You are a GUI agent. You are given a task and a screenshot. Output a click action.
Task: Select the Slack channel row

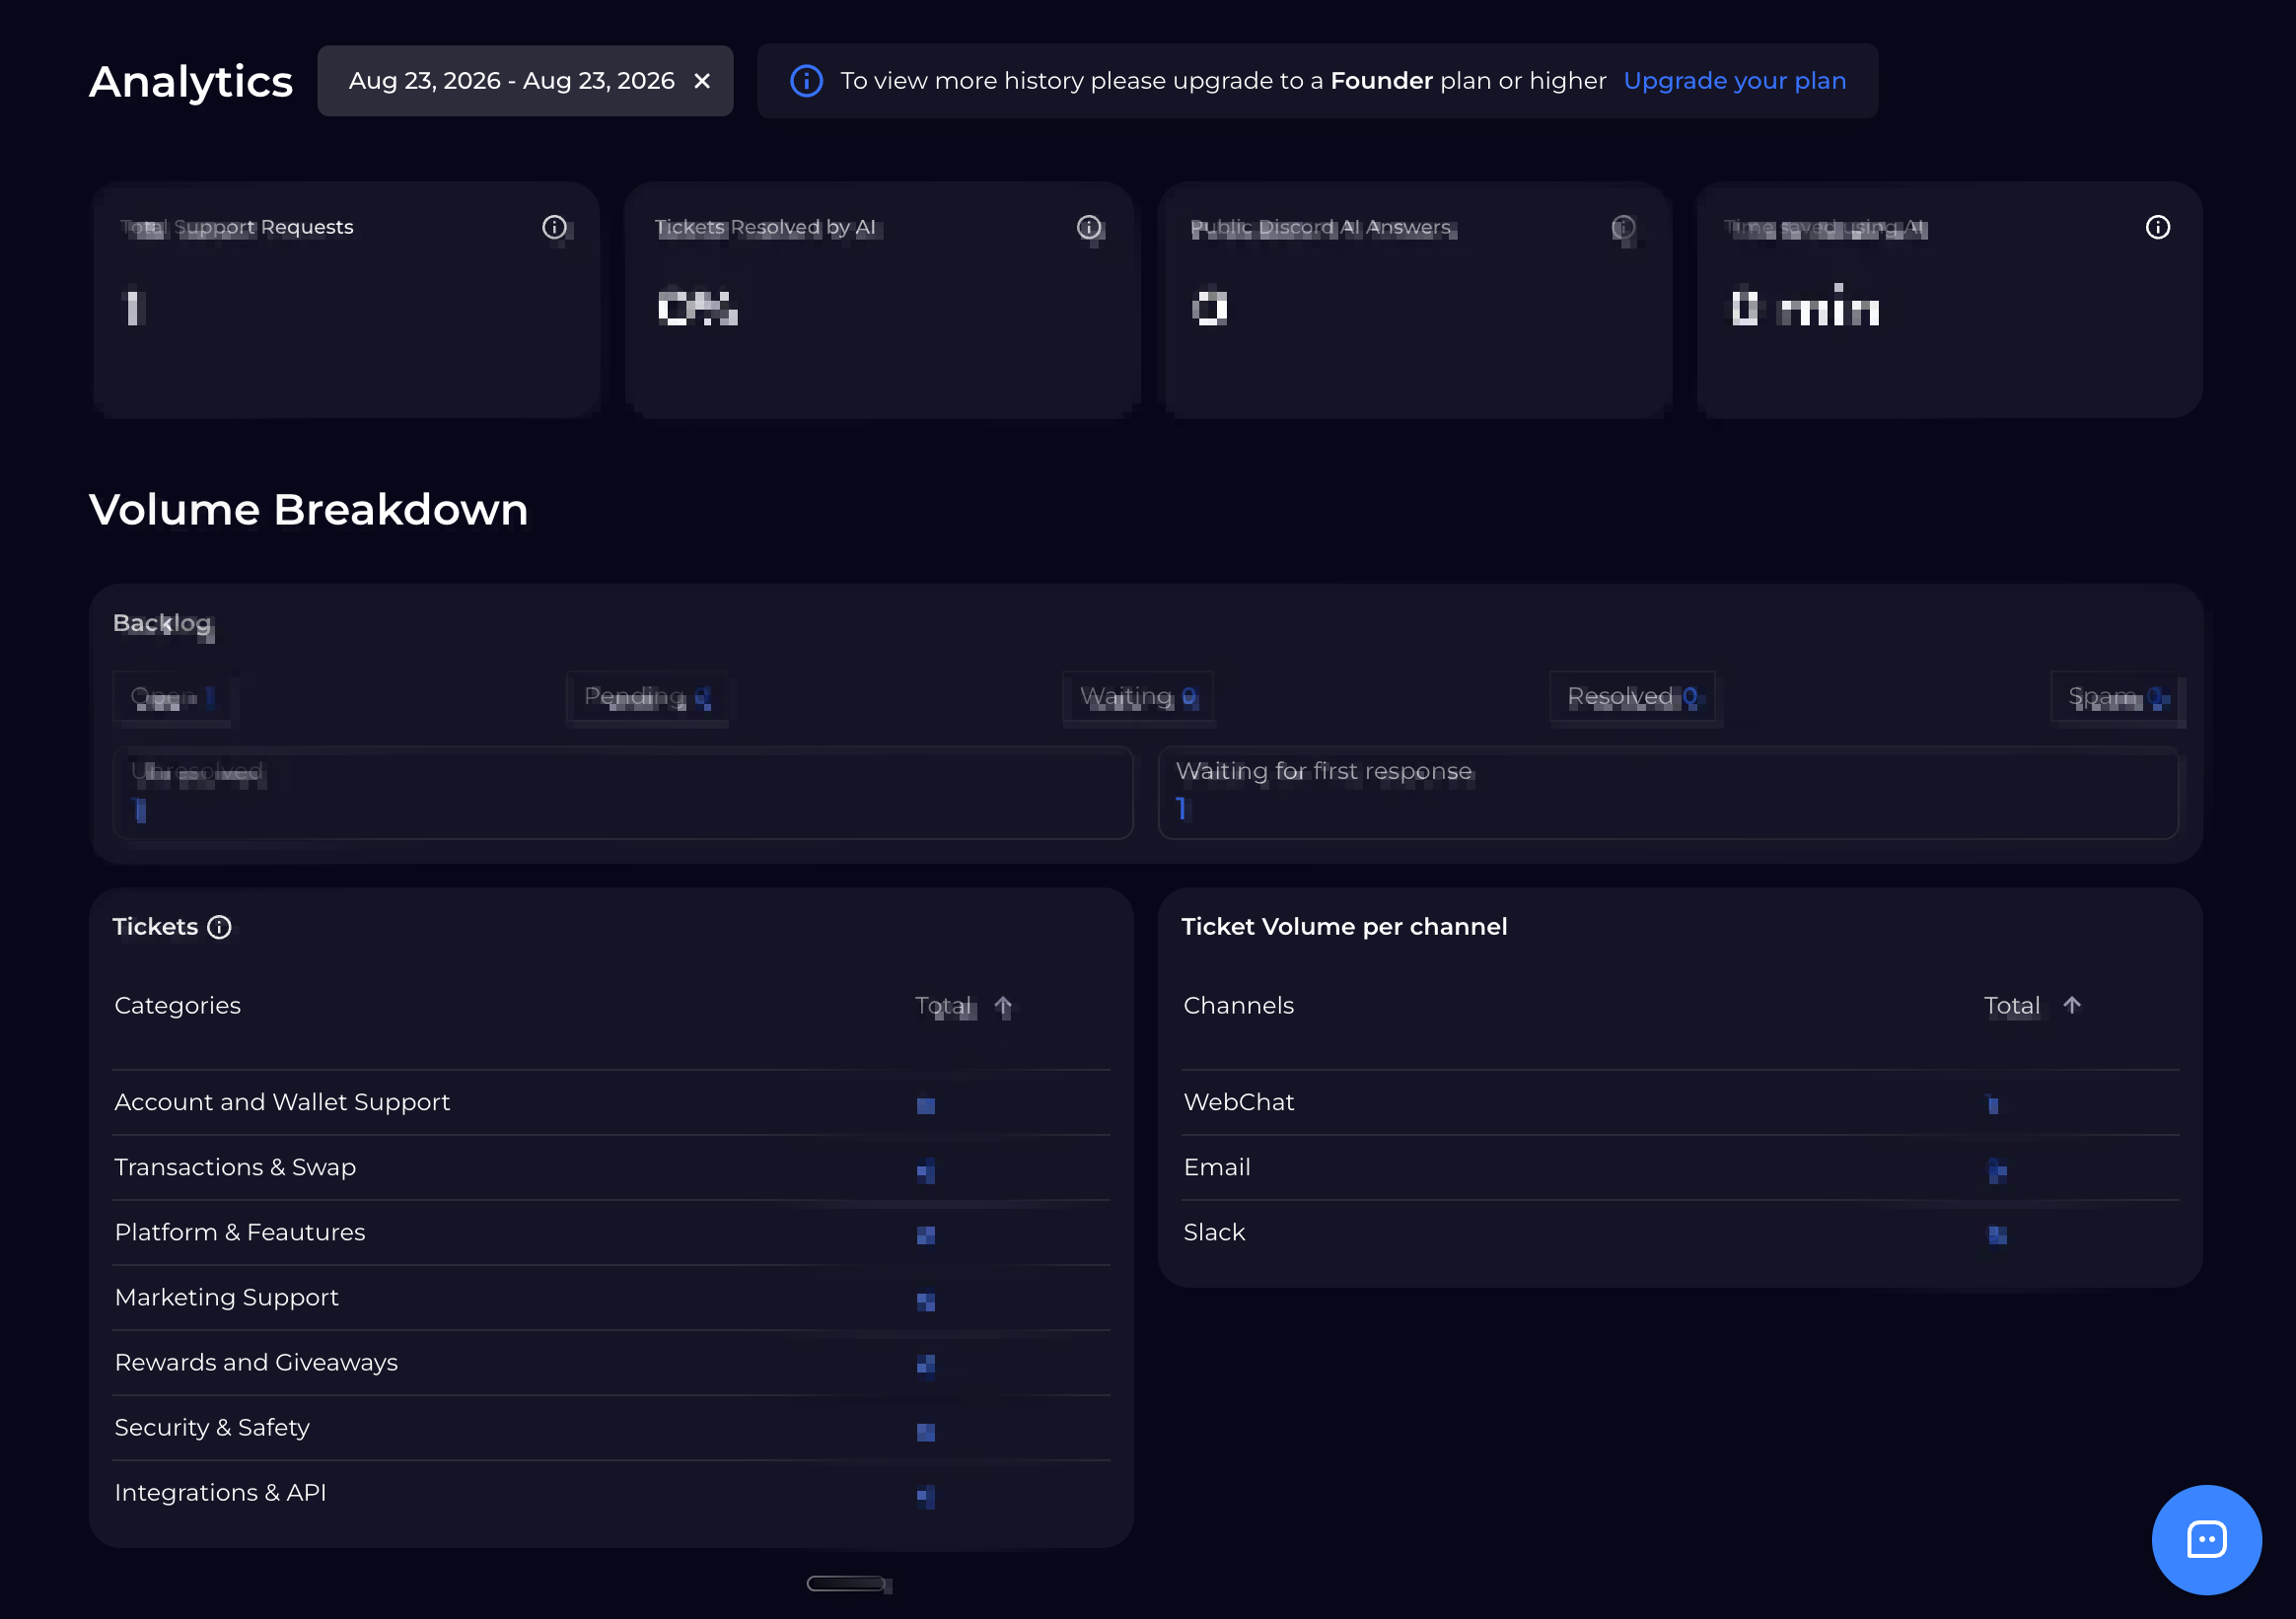click(x=1680, y=1232)
